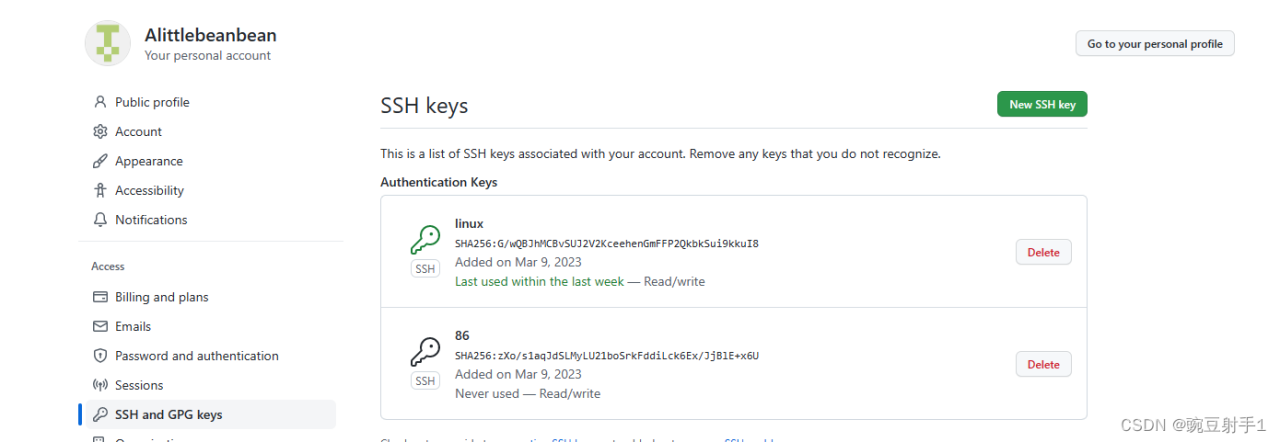The image size is (1280, 442).
Task: Click the Appearance paintbrush icon
Action: tap(100, 161)
